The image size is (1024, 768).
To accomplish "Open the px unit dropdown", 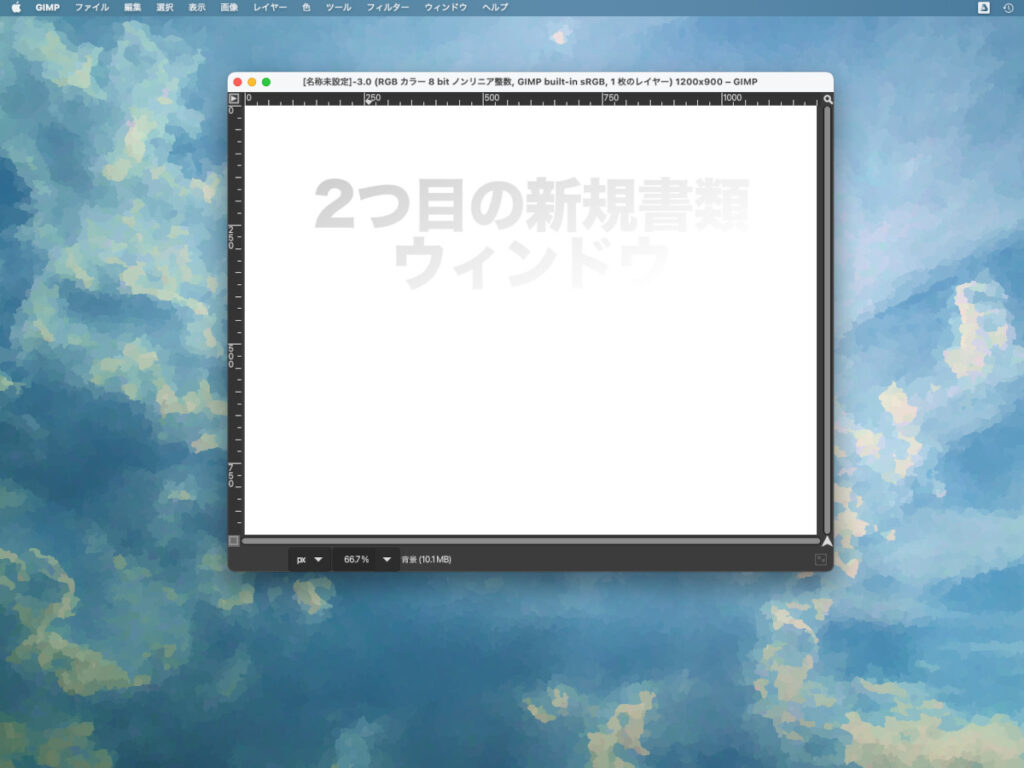I will click(x=309, y=560).
